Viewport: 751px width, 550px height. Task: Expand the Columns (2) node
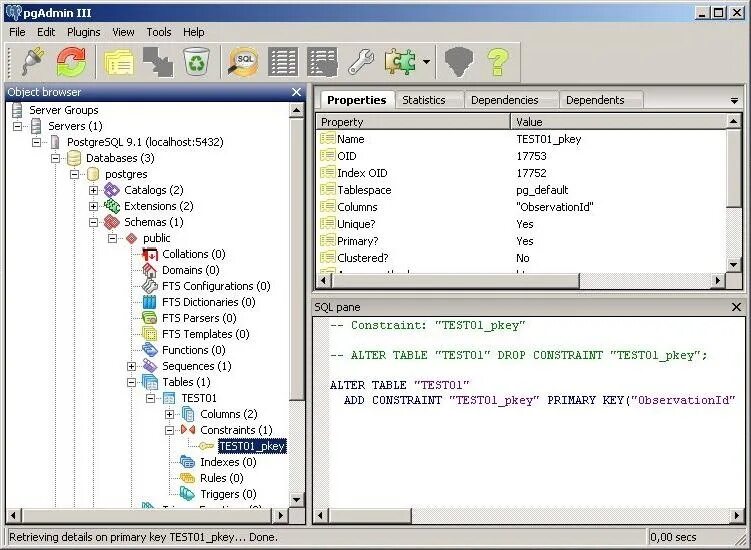[x=170, y=414]
